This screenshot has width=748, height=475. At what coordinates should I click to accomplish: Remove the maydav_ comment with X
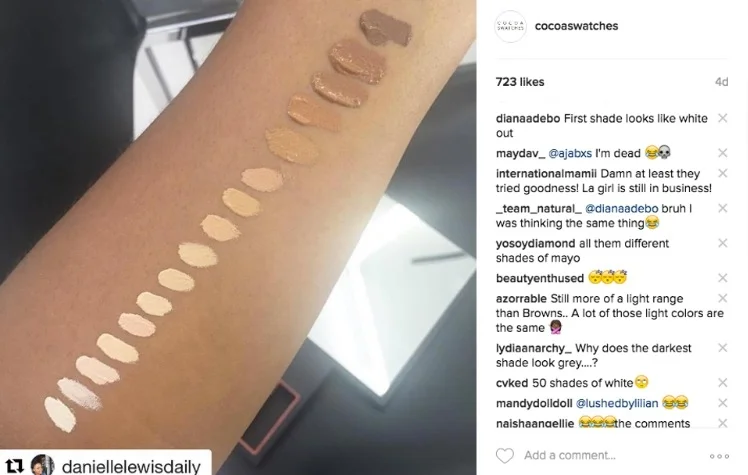pos(723,153)
